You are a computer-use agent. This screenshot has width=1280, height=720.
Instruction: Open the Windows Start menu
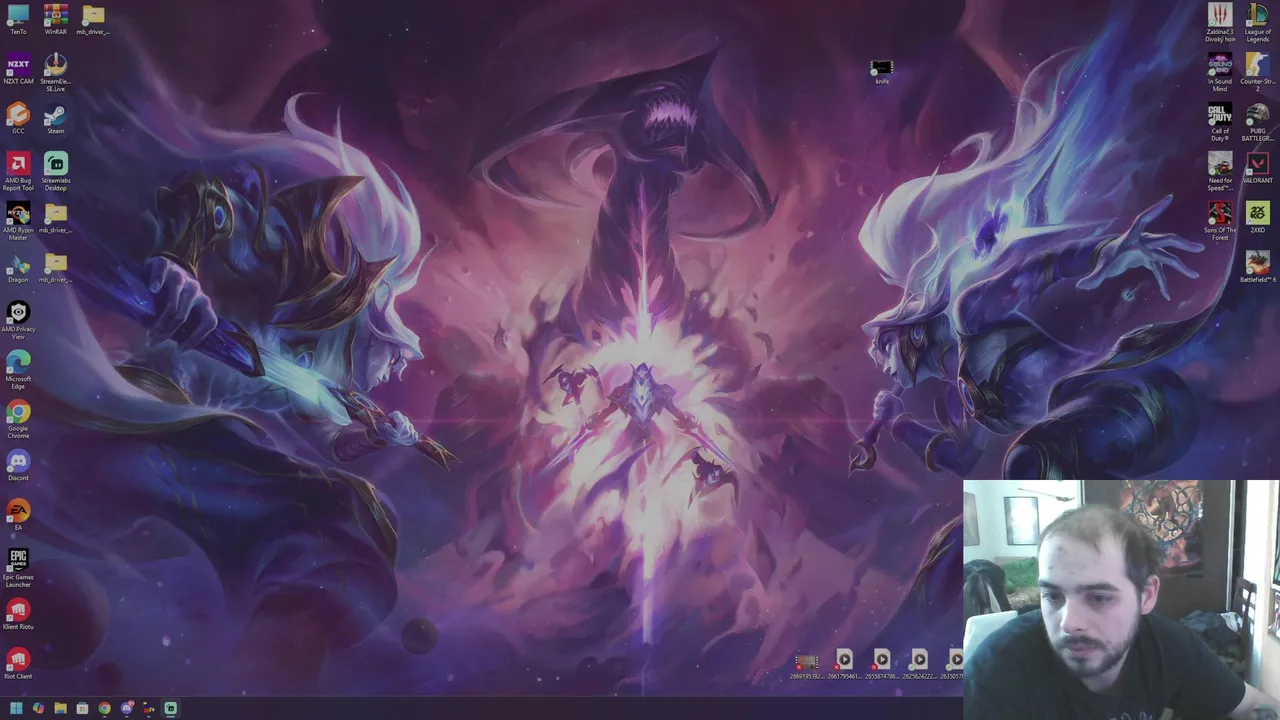[16, 709]
